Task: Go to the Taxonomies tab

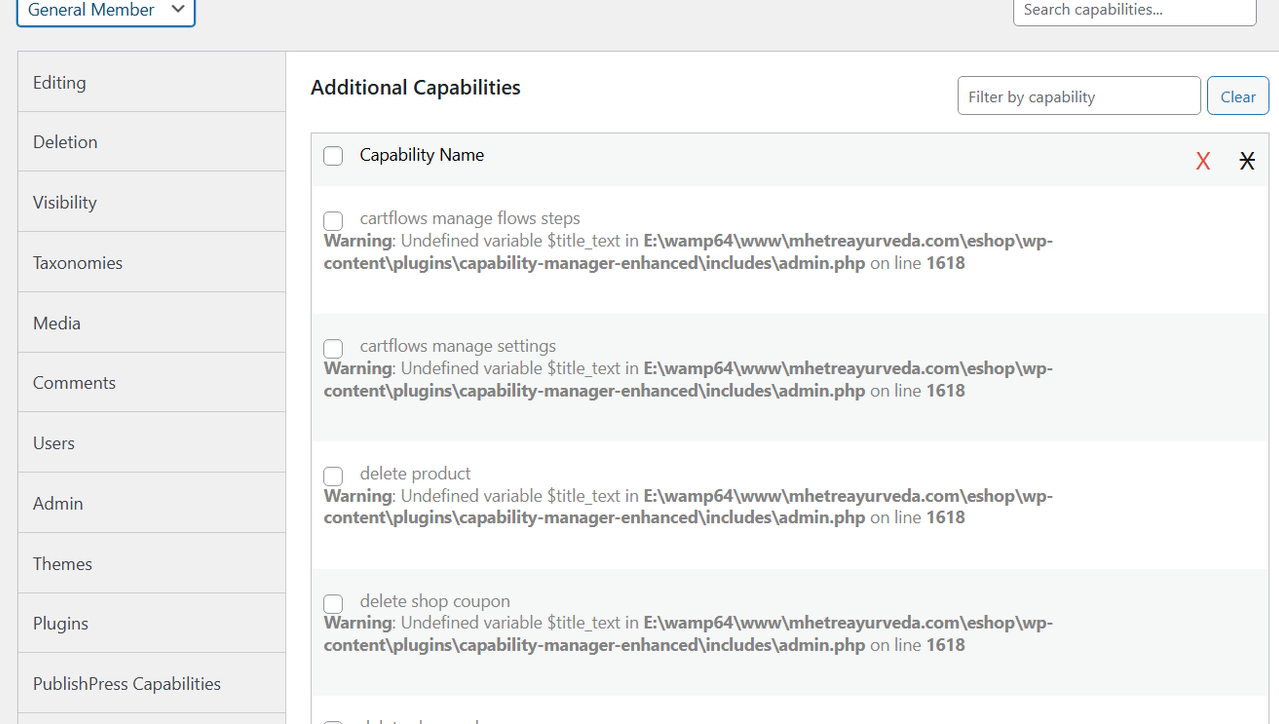Action: (152, 262)
